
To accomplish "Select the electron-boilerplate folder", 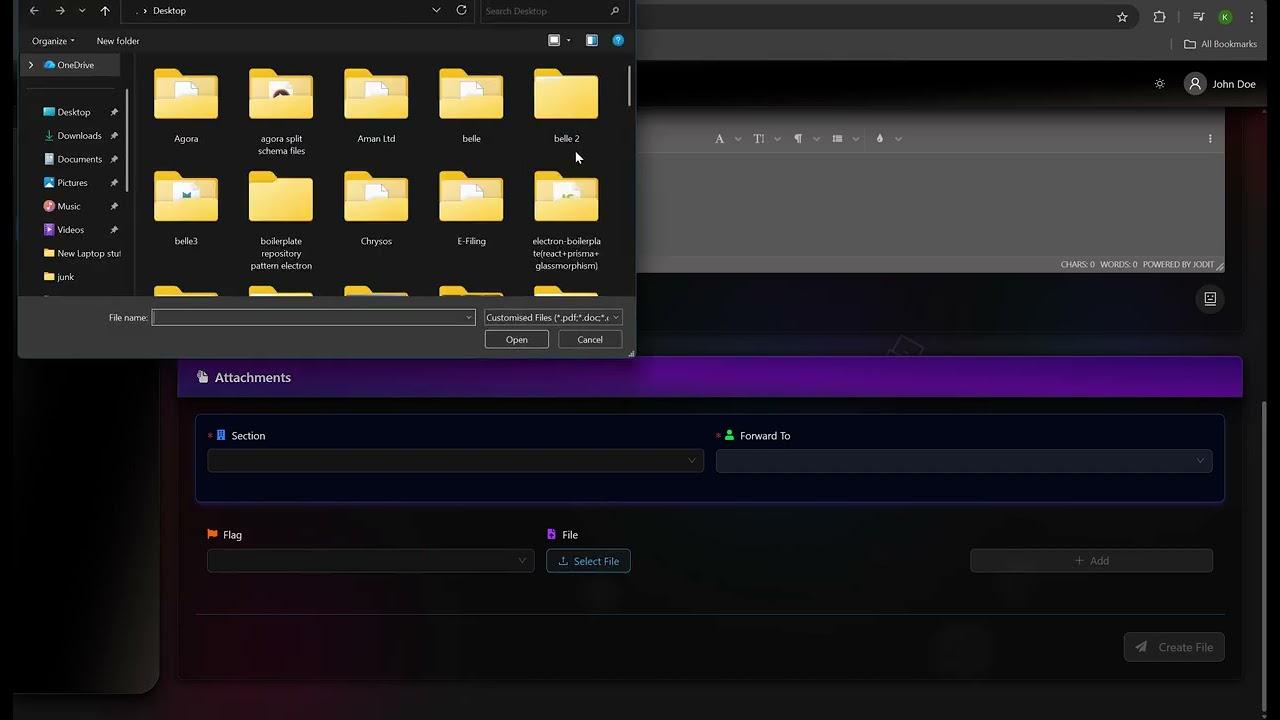I will (x=566, y=220).
